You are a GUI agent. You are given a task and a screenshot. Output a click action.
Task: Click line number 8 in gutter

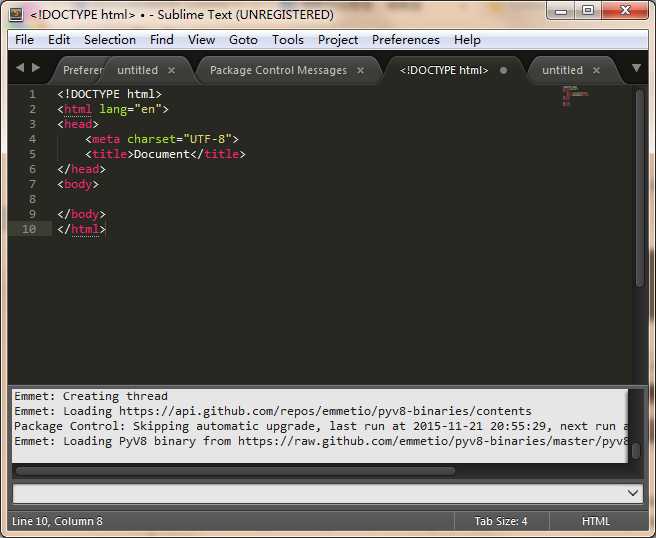32,199
